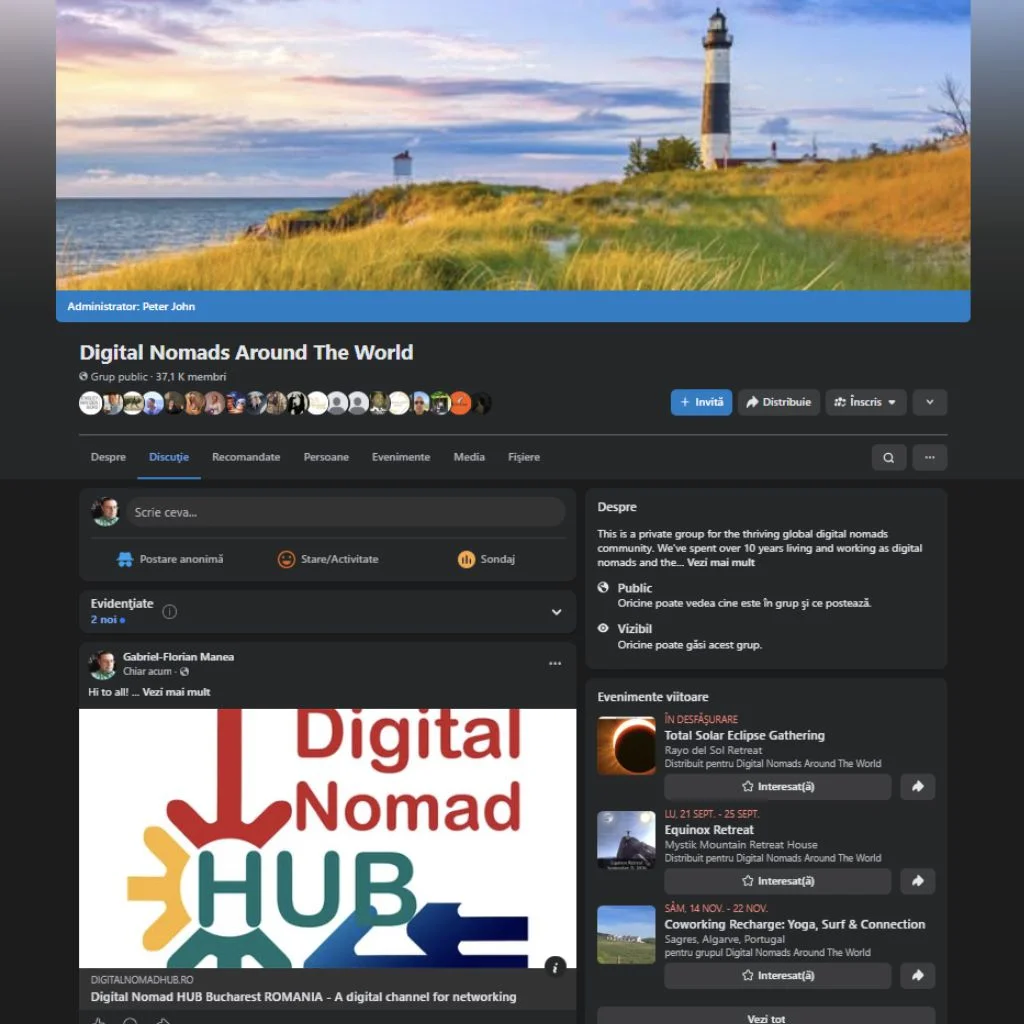Image resolution: width=1024 pixels, height=1024 pixels.
Task: Click the info icon on link preview
Action: point(555,967)
